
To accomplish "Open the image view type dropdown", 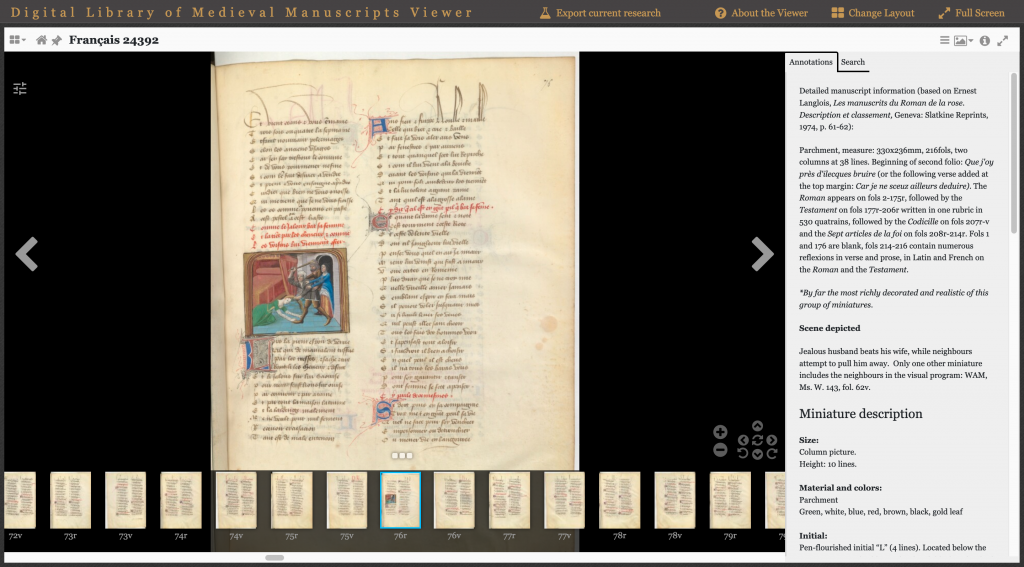I will click(x=963, y=40).
